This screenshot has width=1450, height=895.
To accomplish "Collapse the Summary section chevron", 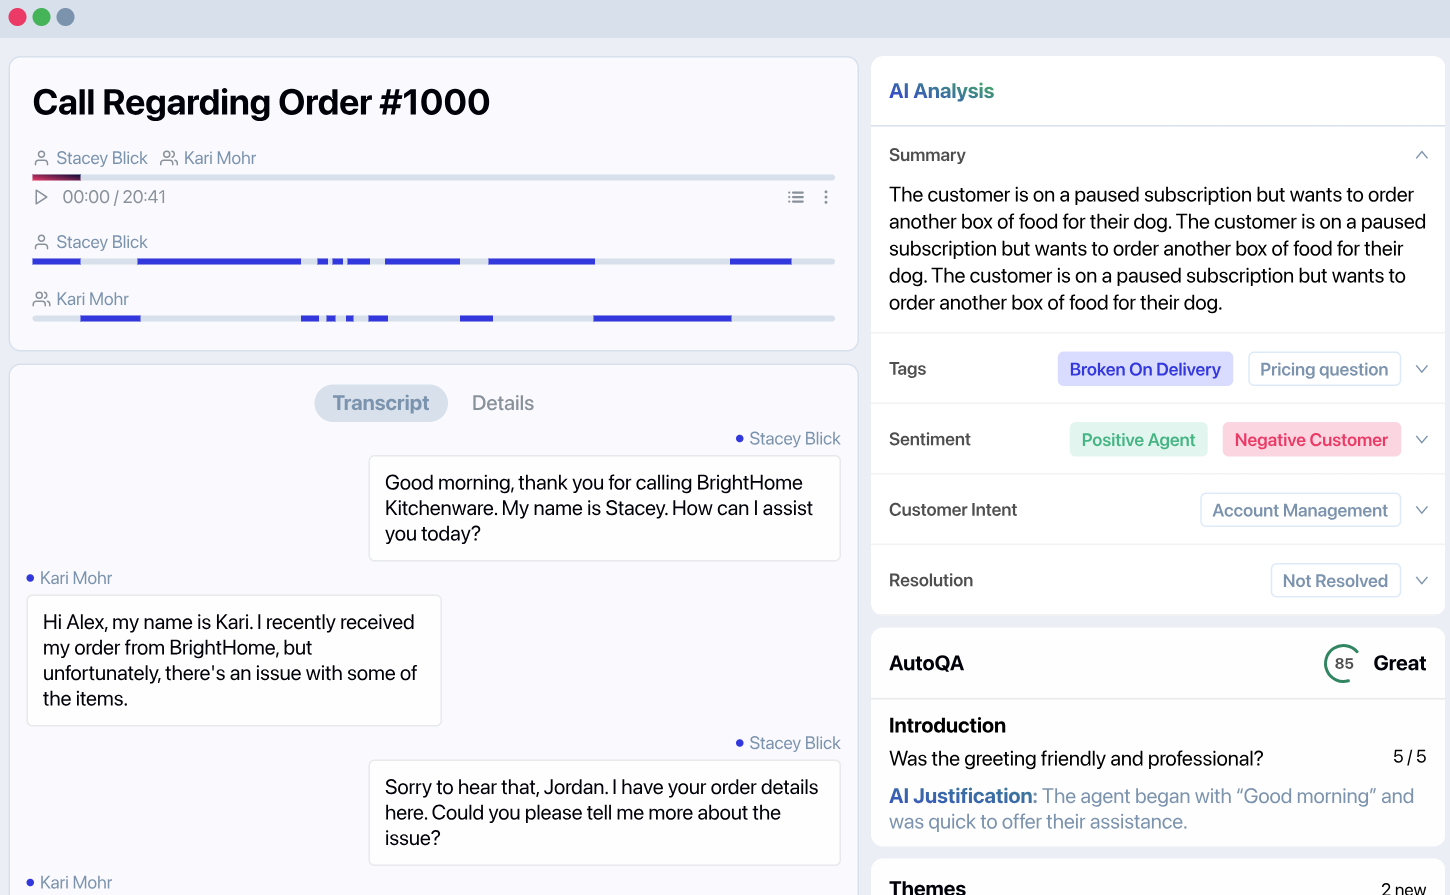I will [x=1422, y=155].
